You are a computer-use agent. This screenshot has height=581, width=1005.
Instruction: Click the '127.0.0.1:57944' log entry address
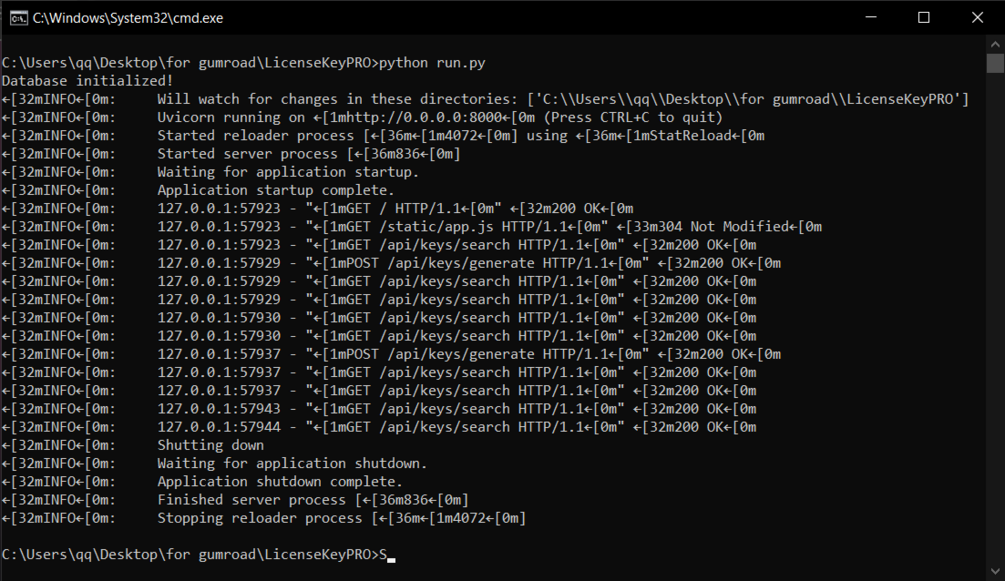[x=219, y=427]
